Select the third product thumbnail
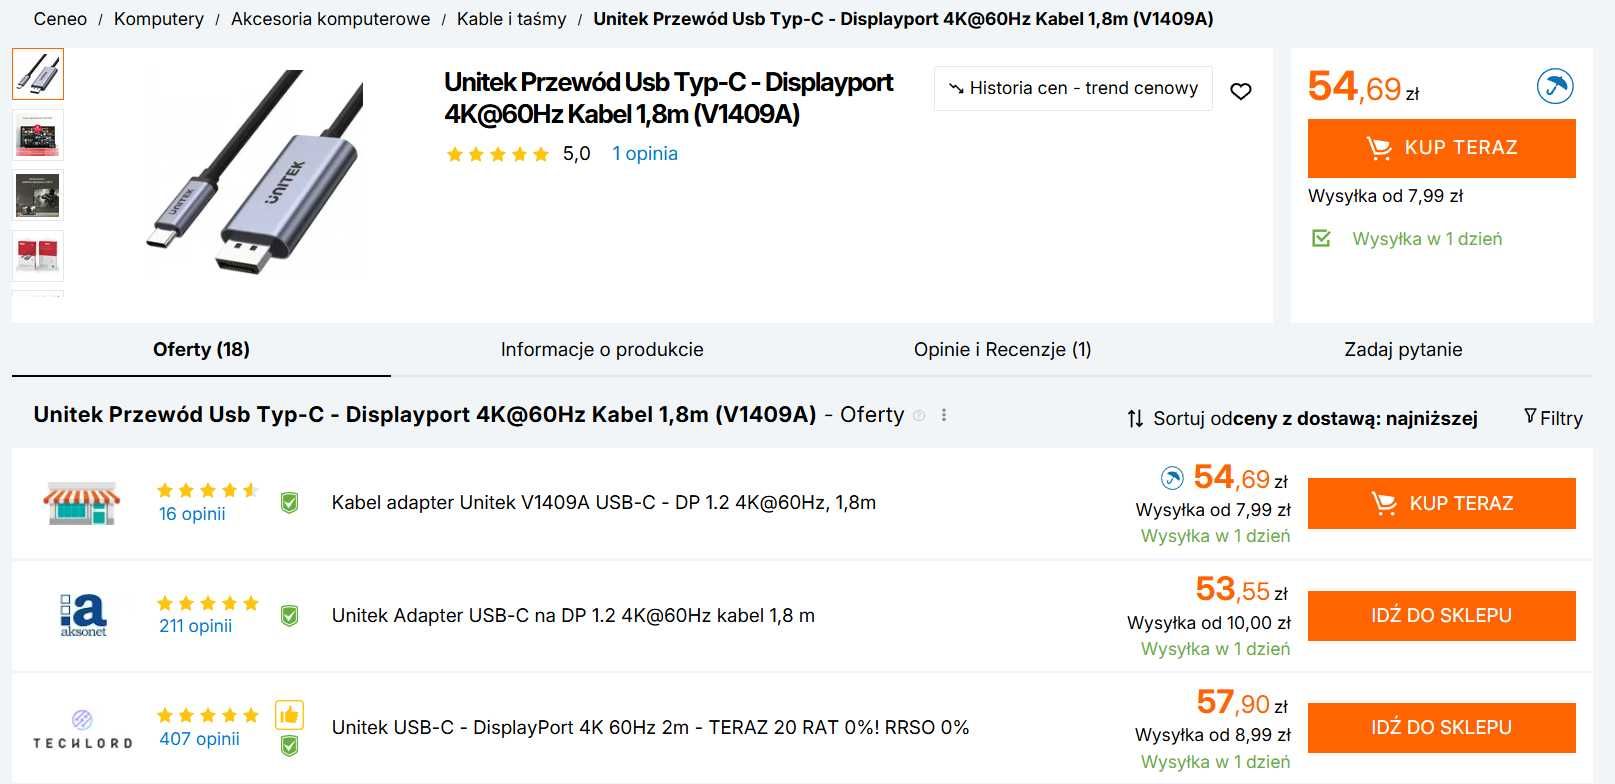Viewport: 1615px width, 784px height. point(38,196)
